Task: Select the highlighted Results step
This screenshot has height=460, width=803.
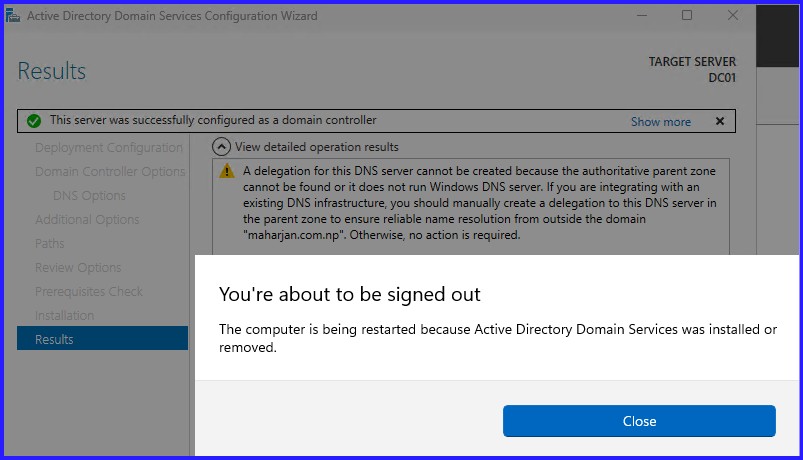Action: point(102,338)
